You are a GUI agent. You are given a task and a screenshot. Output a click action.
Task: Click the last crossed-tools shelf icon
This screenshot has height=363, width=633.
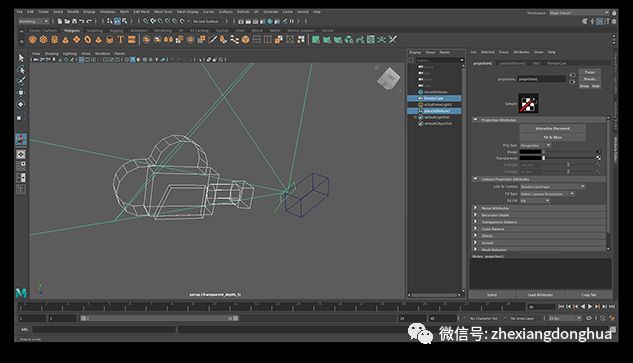[392, 40]
